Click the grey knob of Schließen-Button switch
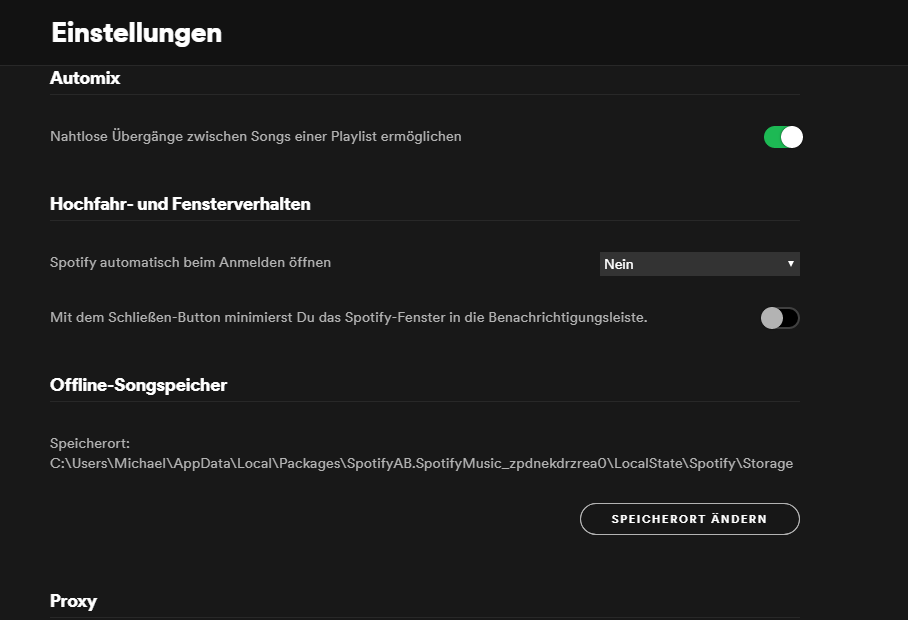Screen dimensions: 908x620 pos(771,318)
